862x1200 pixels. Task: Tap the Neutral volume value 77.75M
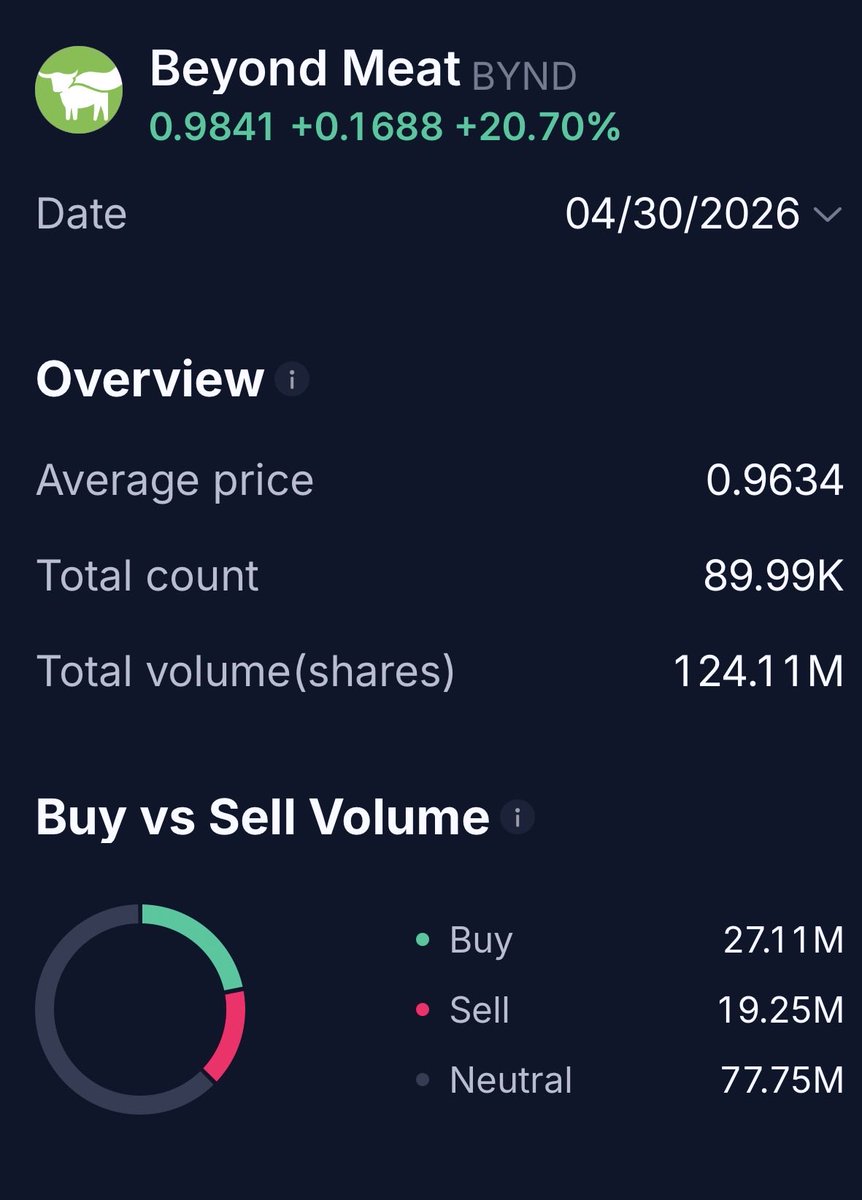[782, 1080]
